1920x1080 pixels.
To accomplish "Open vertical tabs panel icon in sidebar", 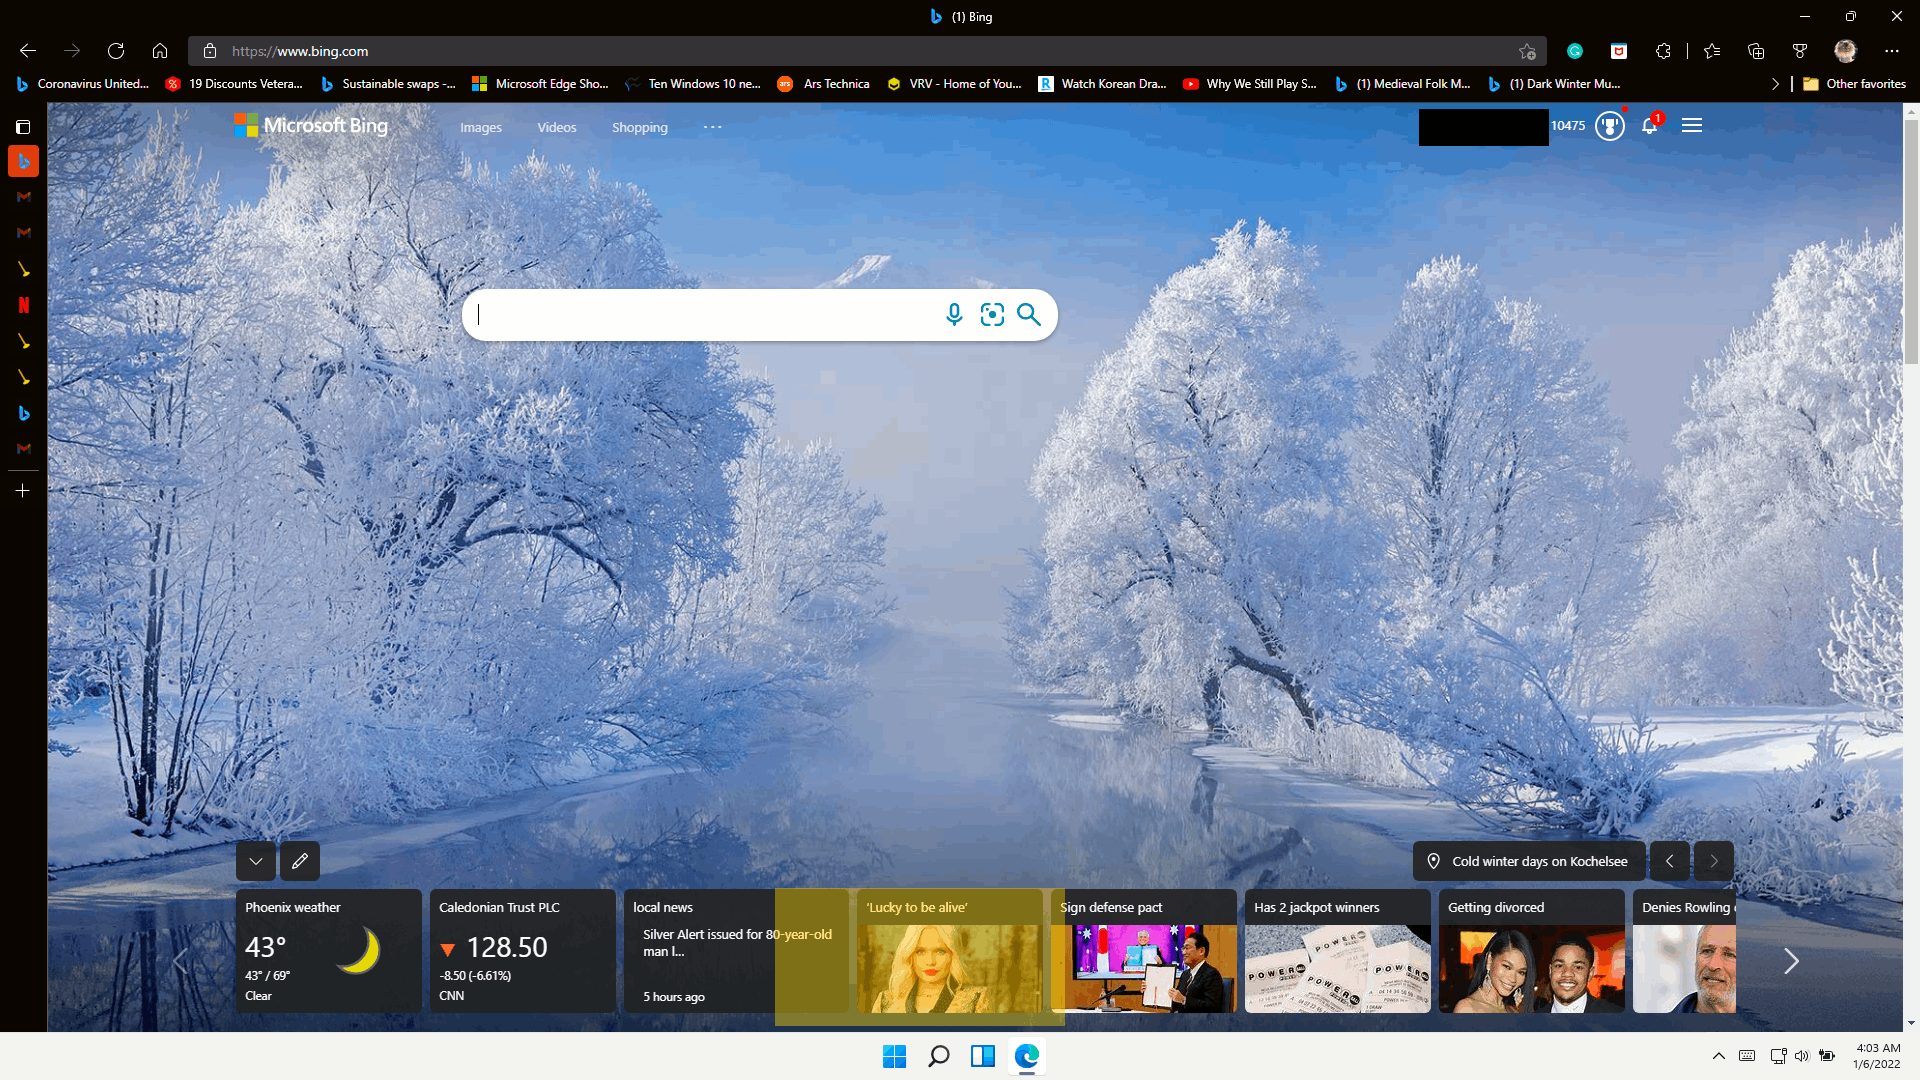I will (23, 127).
